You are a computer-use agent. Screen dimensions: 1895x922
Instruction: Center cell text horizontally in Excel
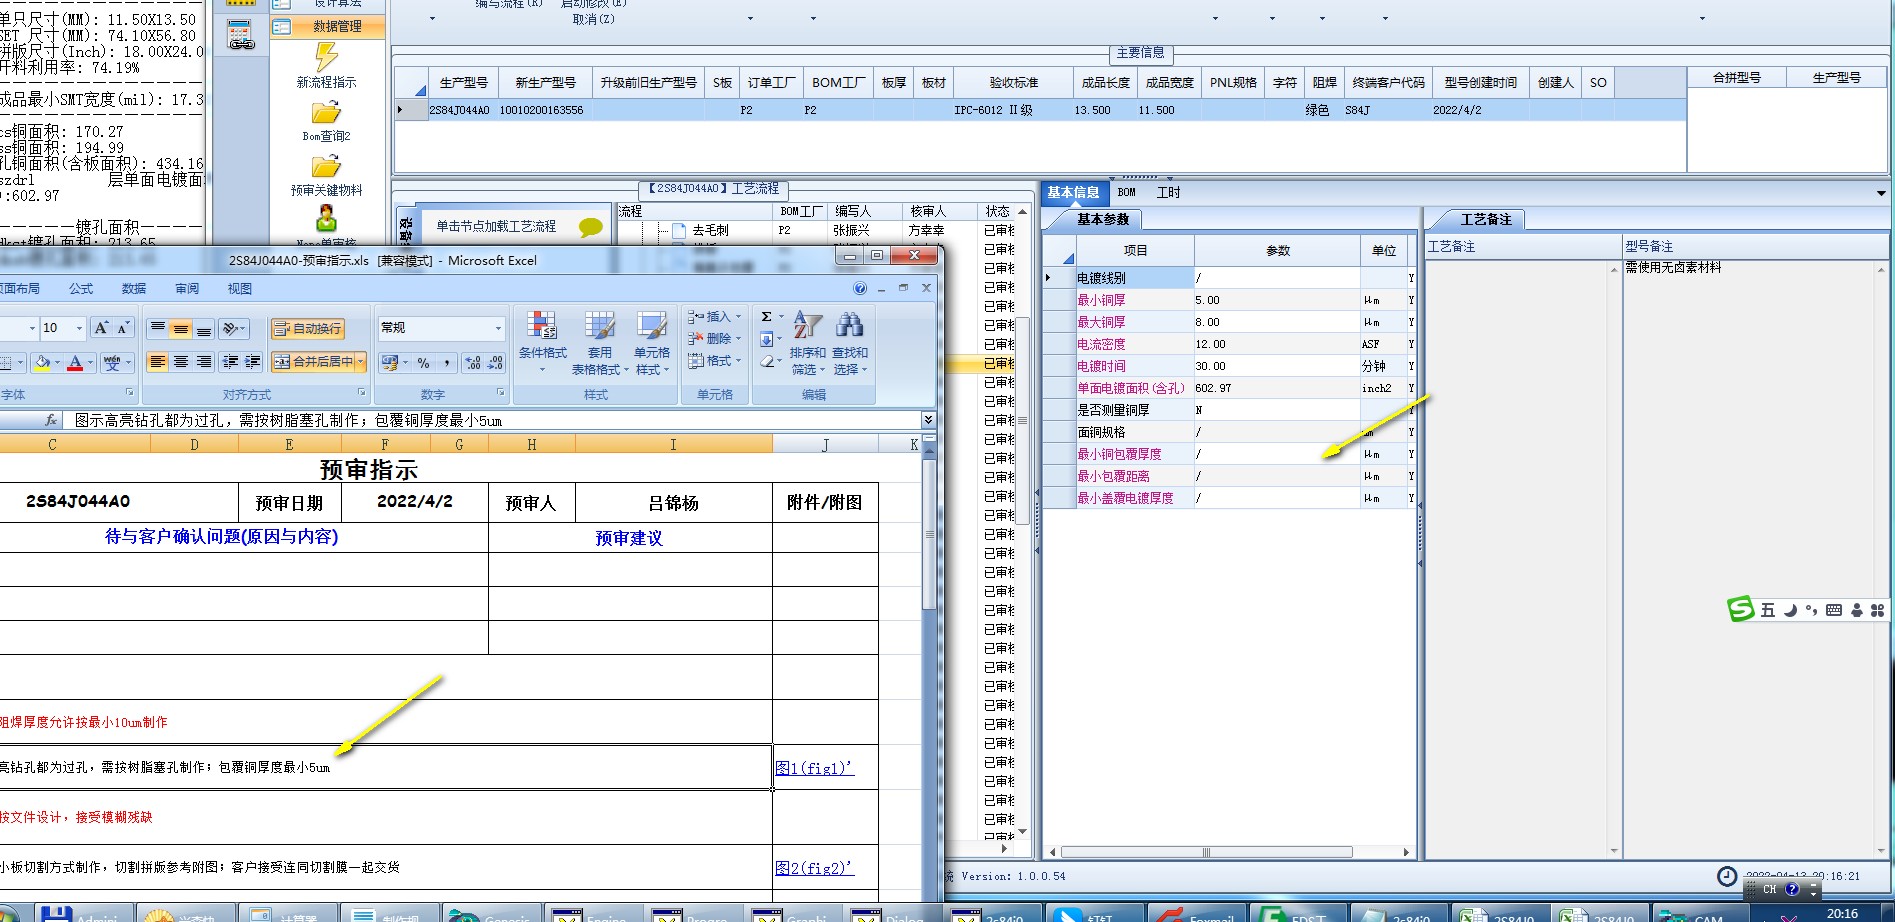[x=181, y=362]
